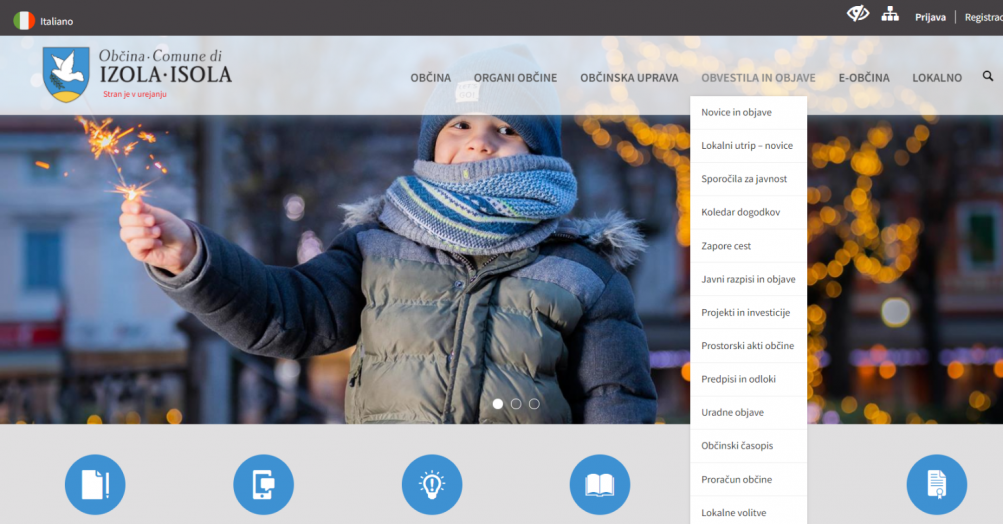The height and width of the screenshot is (524, 1003).
Task: Open Sporočila za javnost
Action: [x=748, y=179]
